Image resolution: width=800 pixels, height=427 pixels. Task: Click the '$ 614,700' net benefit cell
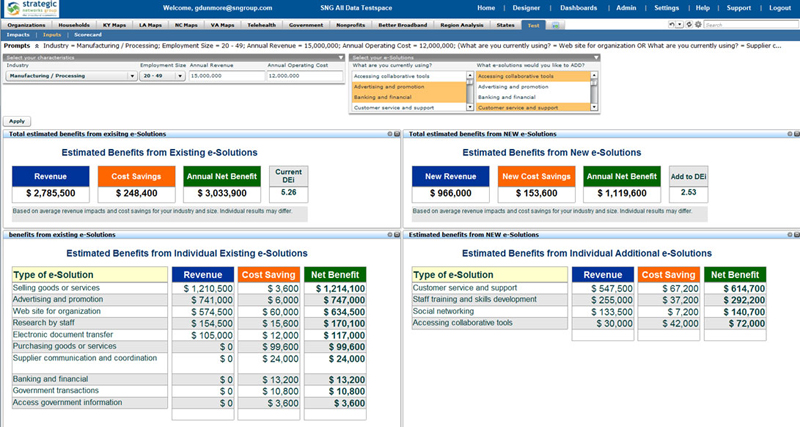pos(735,288)
